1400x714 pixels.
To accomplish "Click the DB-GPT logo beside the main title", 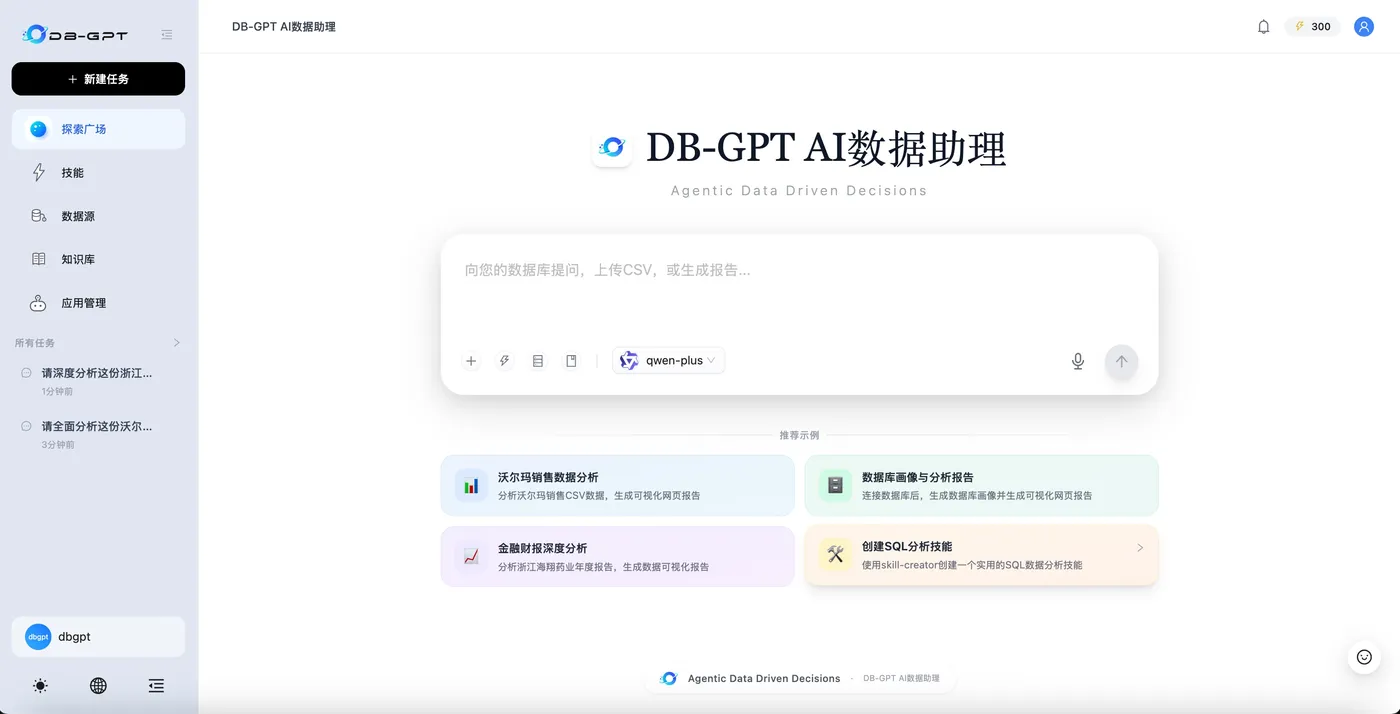I will click(612, 148).
